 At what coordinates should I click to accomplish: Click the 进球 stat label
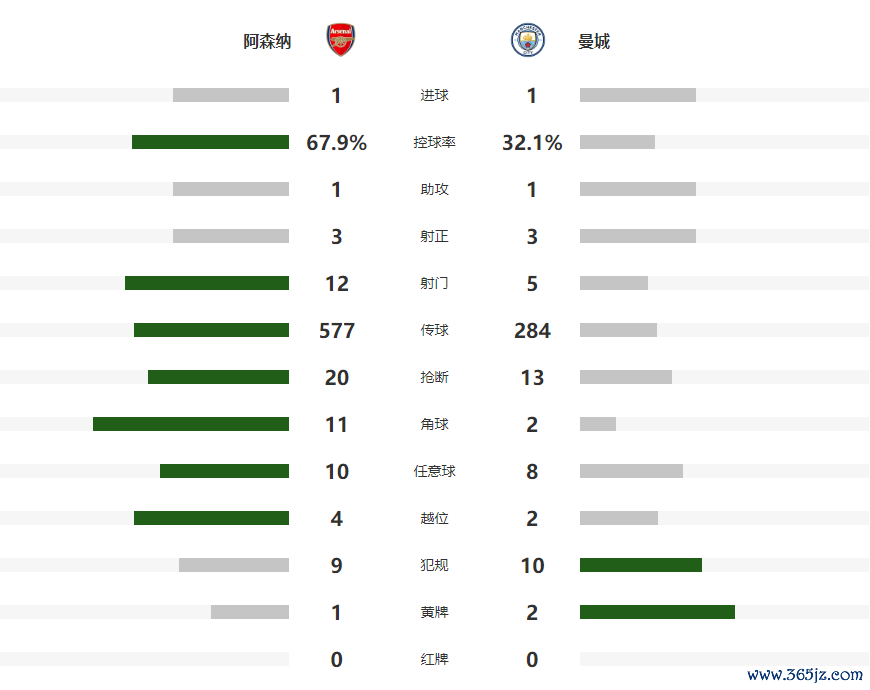434,96
